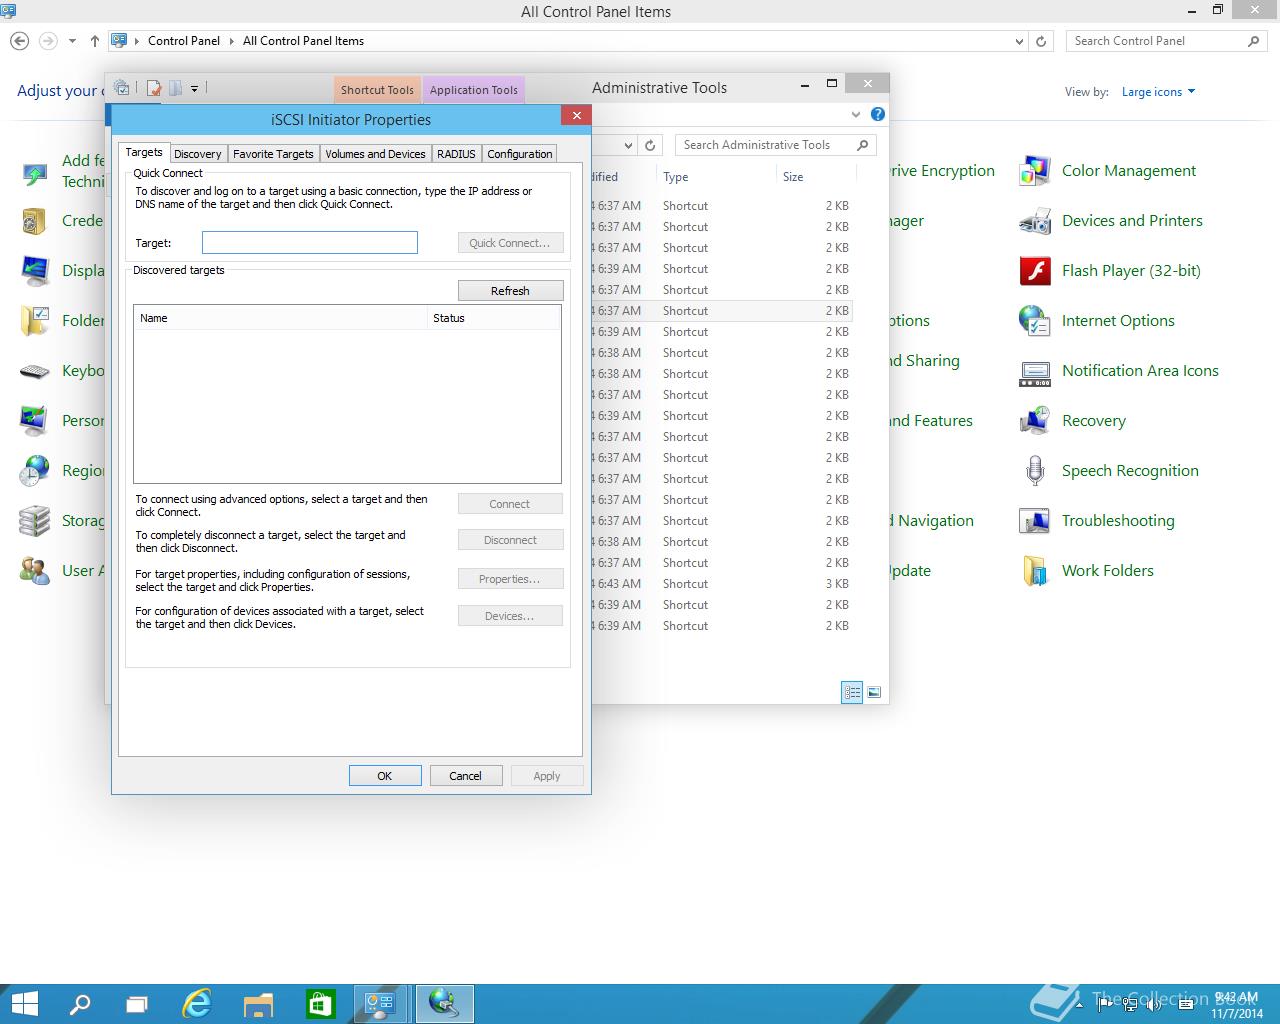Viewport: 1280px width, 1024px height.
Task: Click the User Accounts people icon
Action: point(35,571)
